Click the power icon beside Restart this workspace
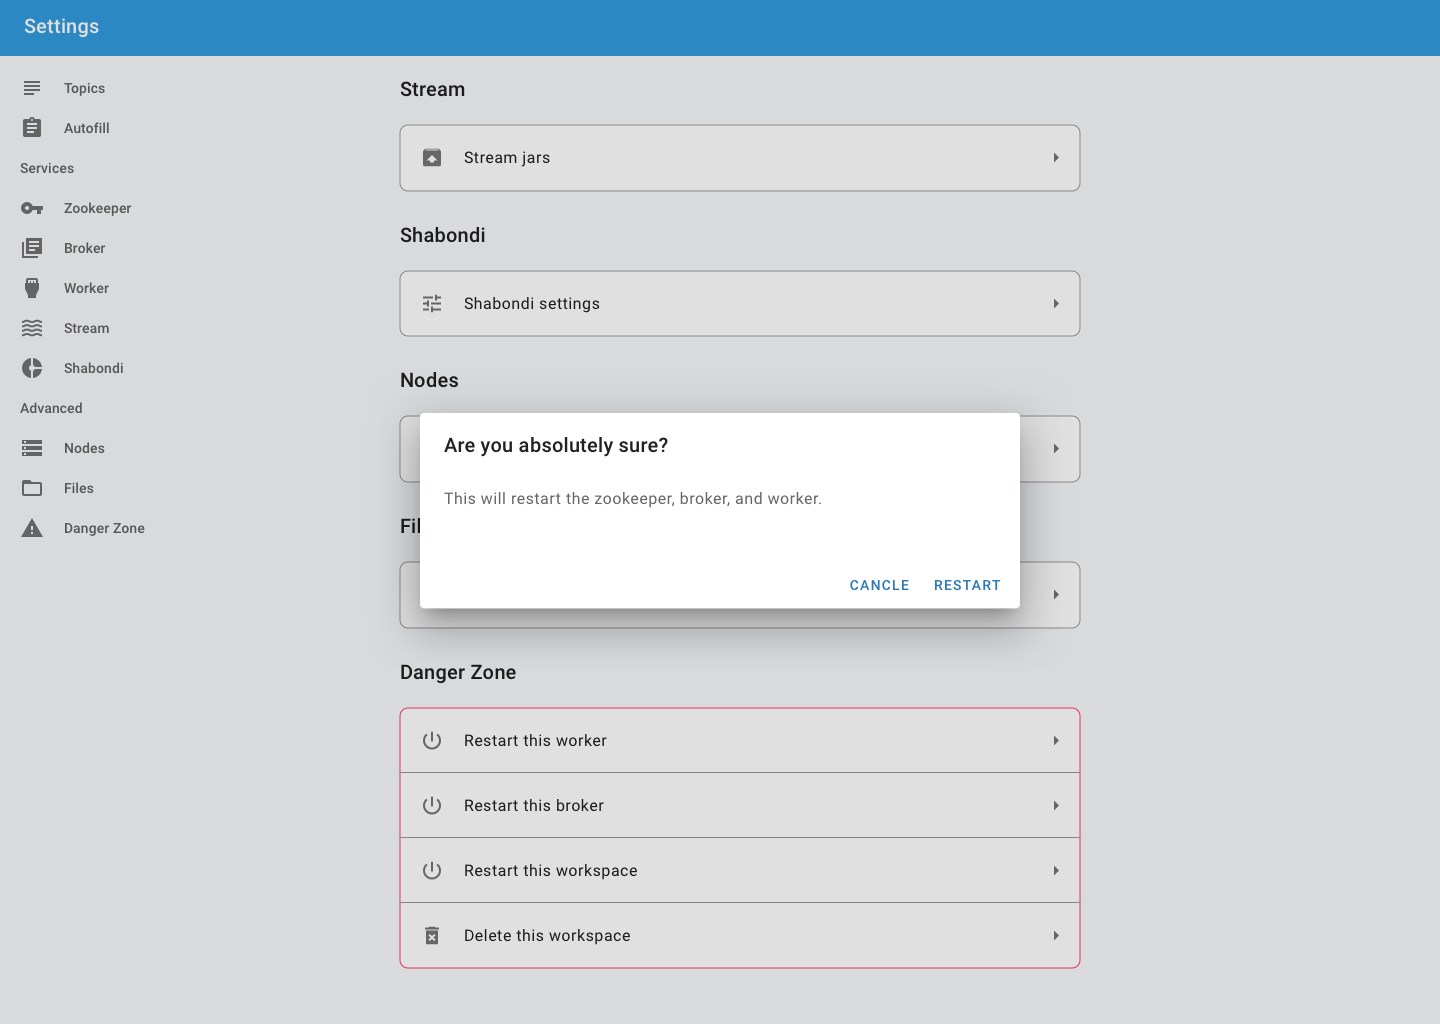 [432, 871]
